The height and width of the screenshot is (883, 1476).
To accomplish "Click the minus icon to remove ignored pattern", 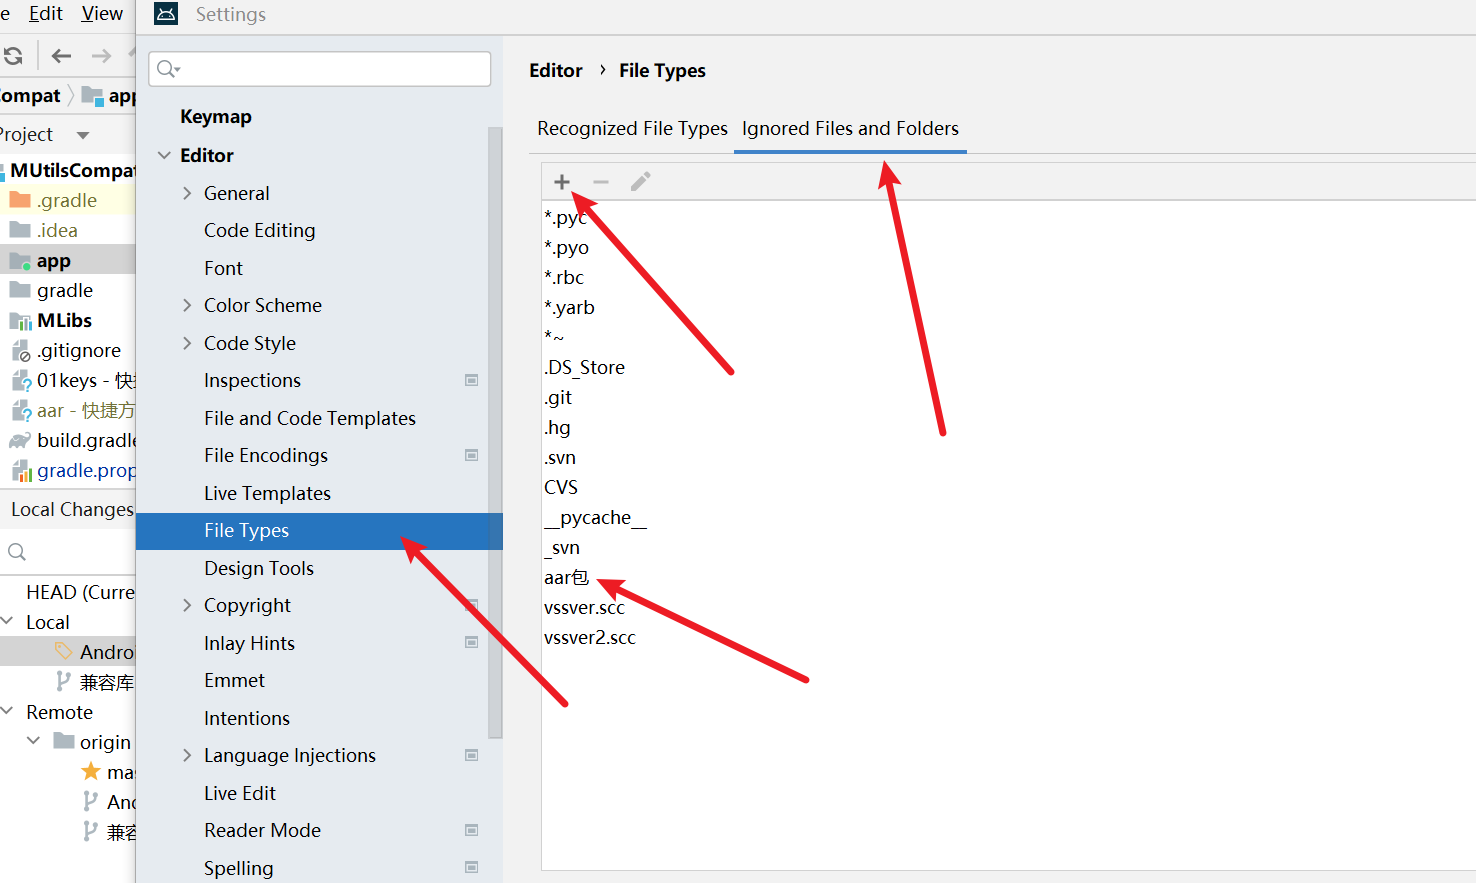I will (x=600, y=182).
